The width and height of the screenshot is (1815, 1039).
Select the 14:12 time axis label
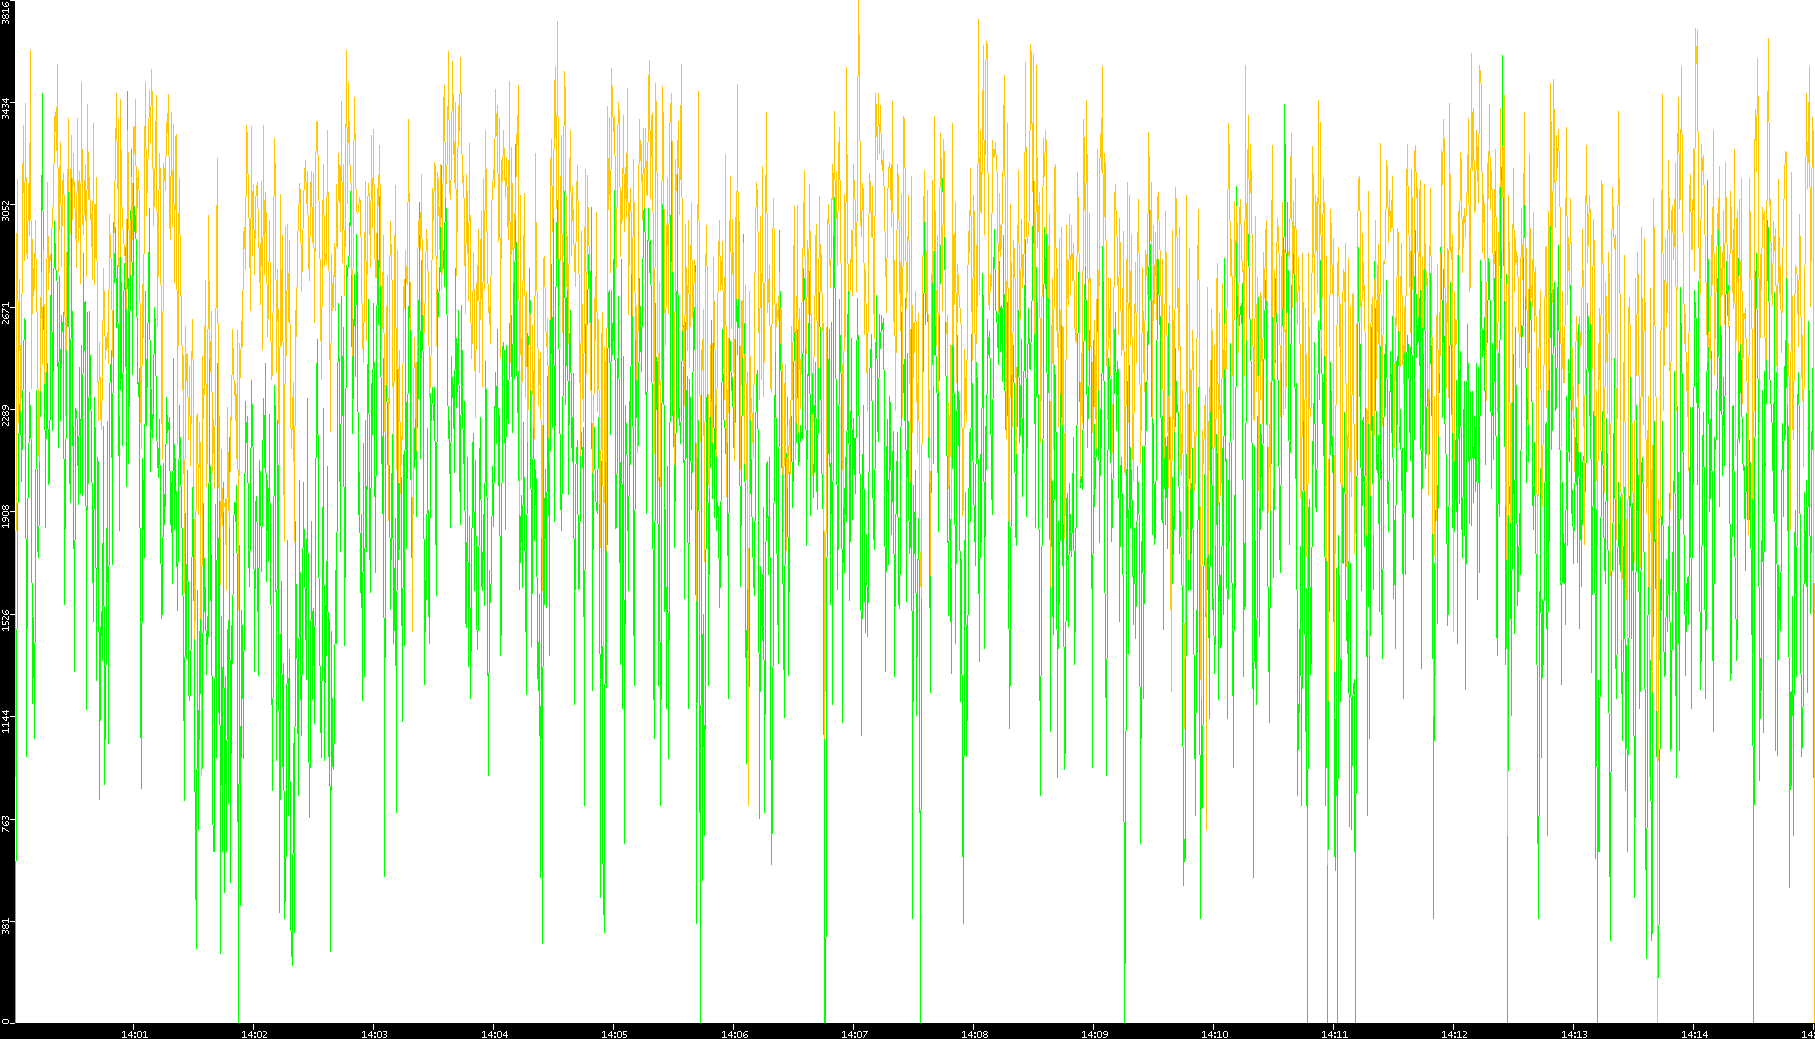(1454, 1034)
